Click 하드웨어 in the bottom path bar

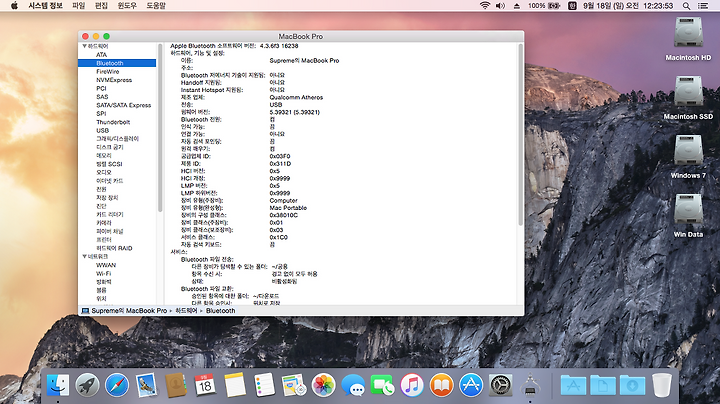point(186,310)
